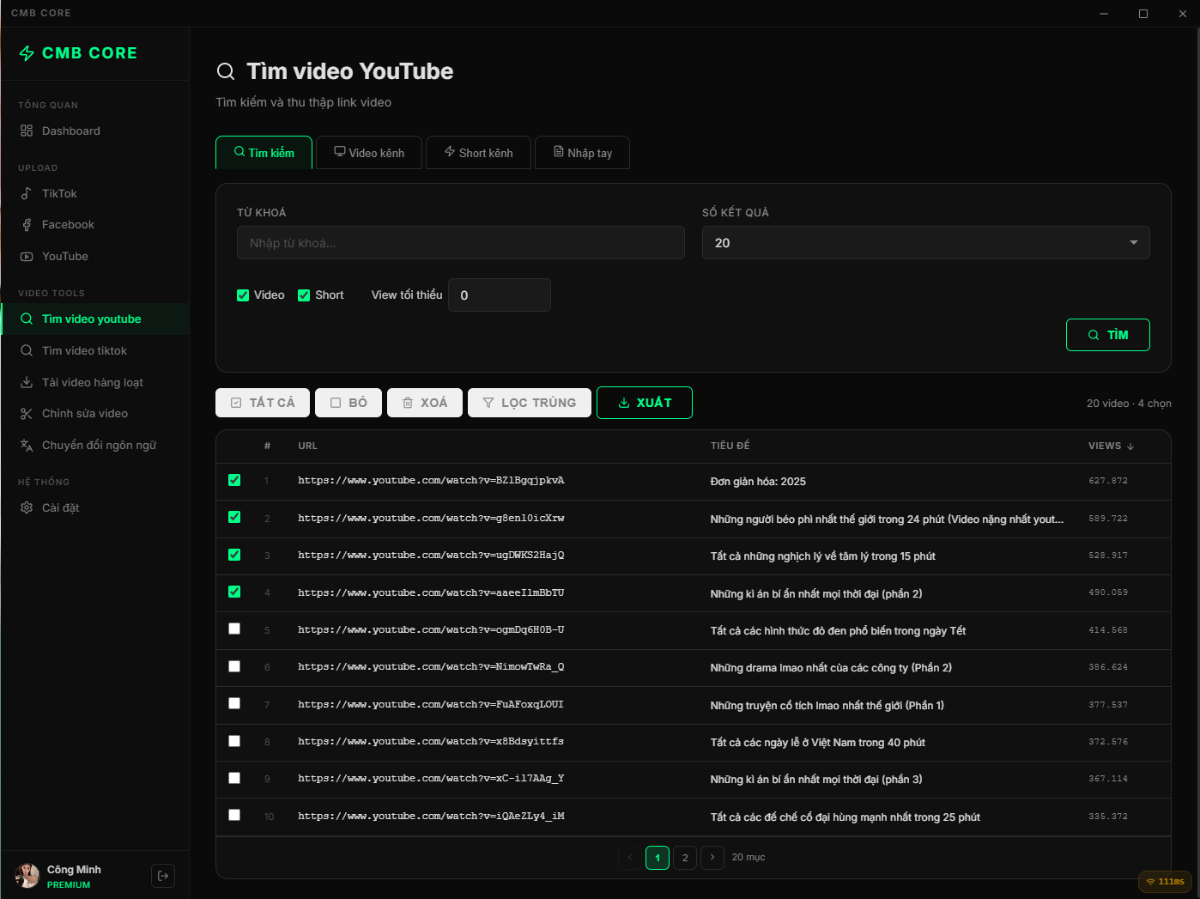Sort by VIEWS using the column arrow
This screenshot has width=1200, height=899.
click(1128, 446)
